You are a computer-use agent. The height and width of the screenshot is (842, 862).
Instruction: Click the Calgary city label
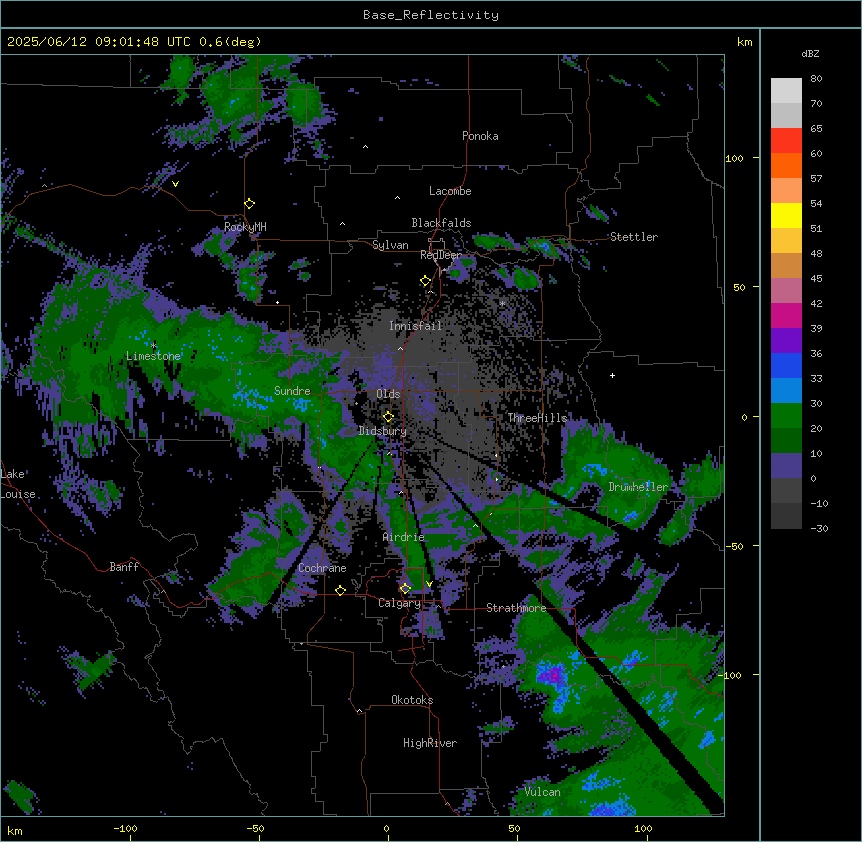tap(399, 603)
